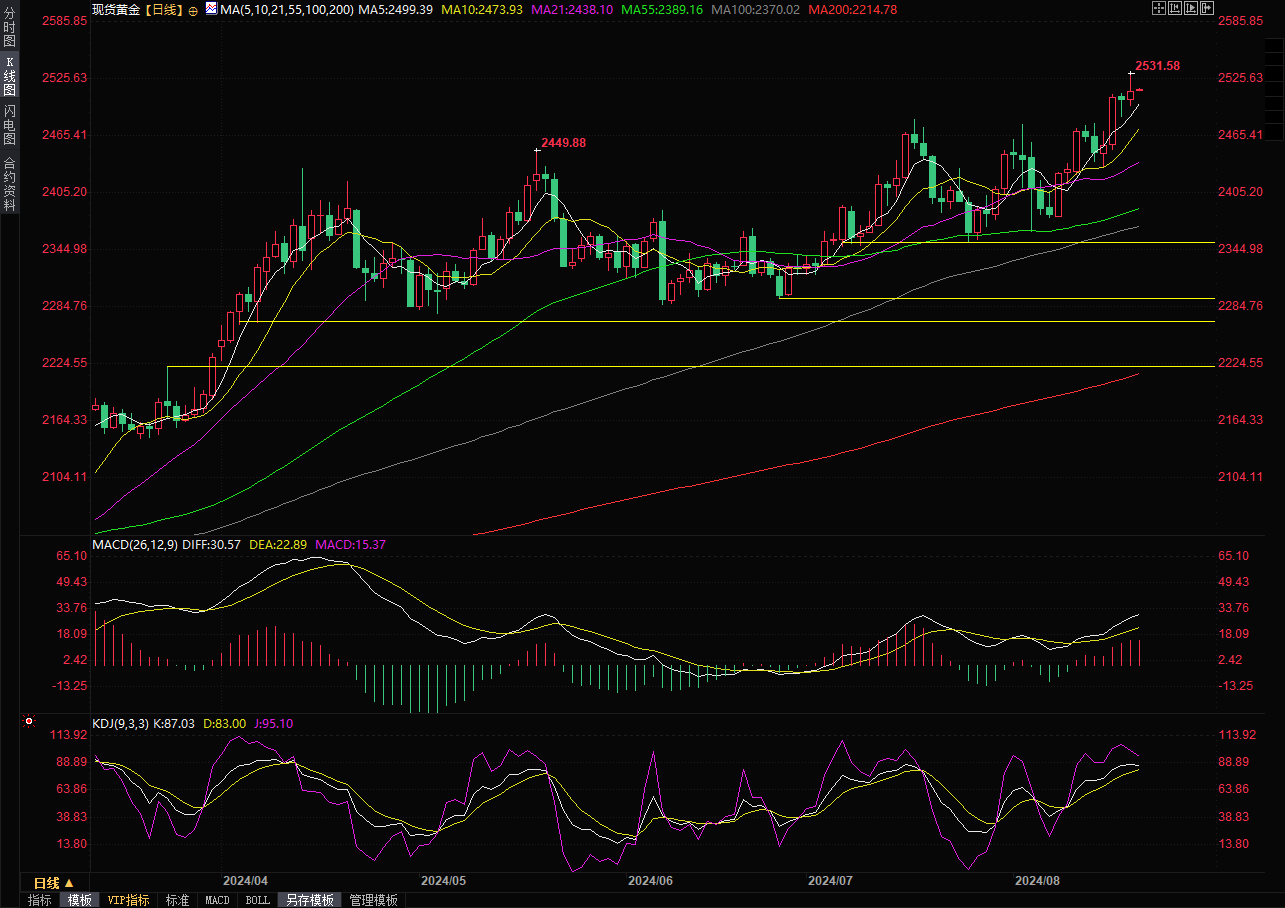Image resolution: width=1285 pixels, height=908 pixels.
Task: Click the 2024/08 date axis label
Action: (x=1037, y=881)
